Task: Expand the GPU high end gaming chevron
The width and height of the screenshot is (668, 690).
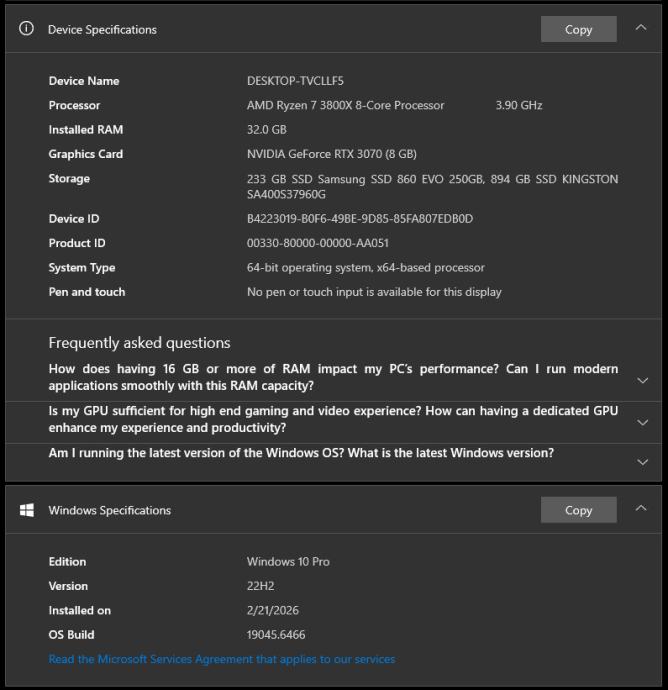Action: point(642,423)
